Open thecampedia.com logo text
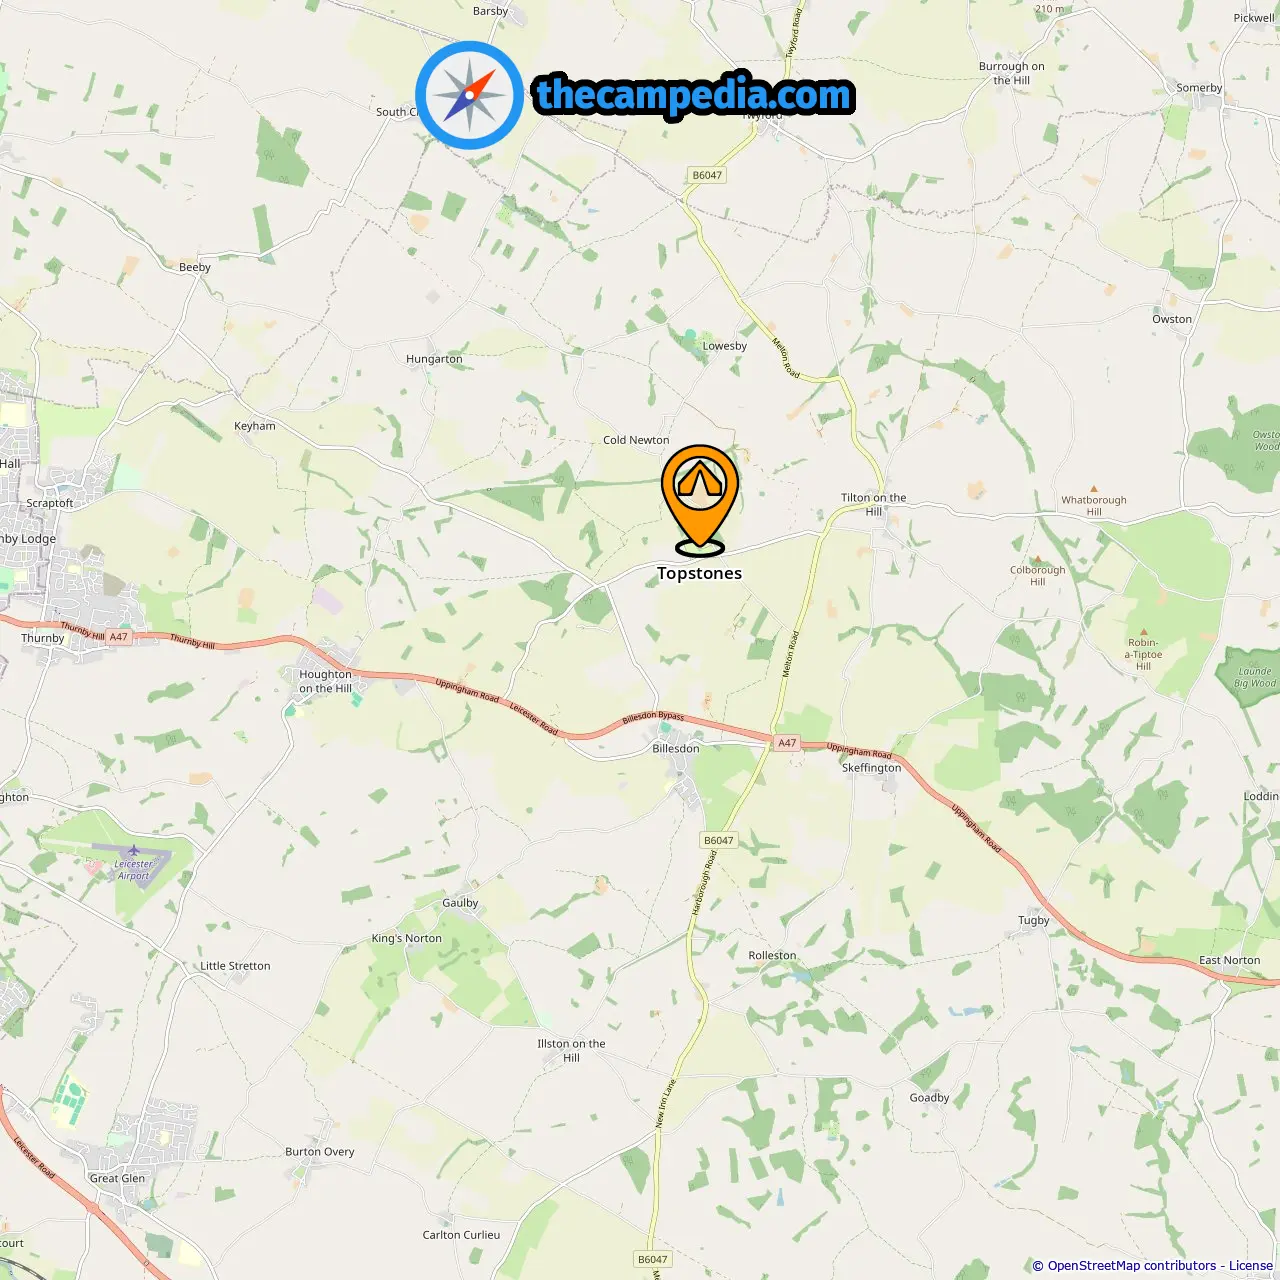Image resolution: width=1280 pixels, height=1280 pixels. click(x=695, y=95)
